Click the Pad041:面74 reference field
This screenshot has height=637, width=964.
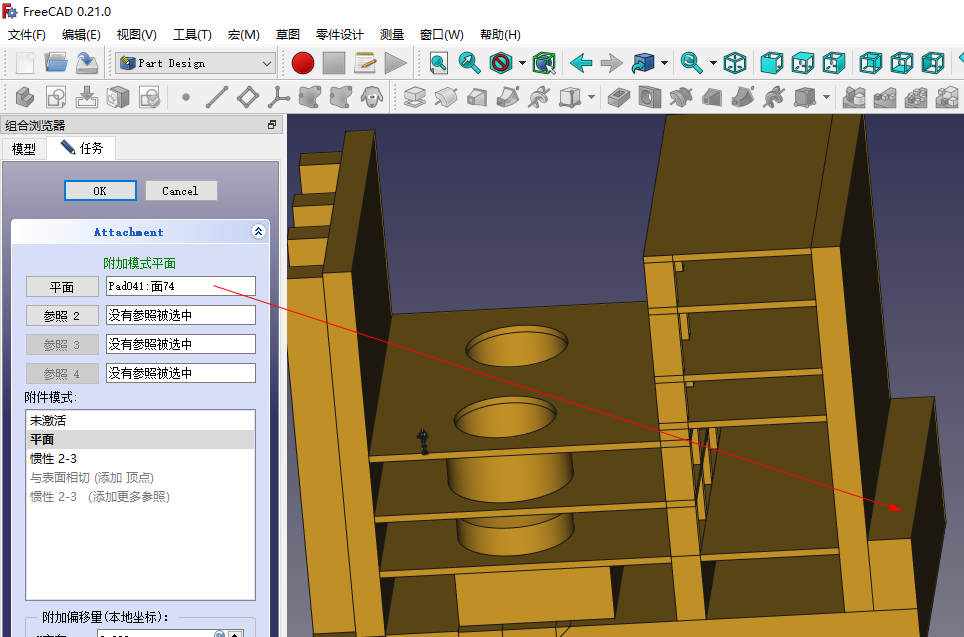click(180, 286)
